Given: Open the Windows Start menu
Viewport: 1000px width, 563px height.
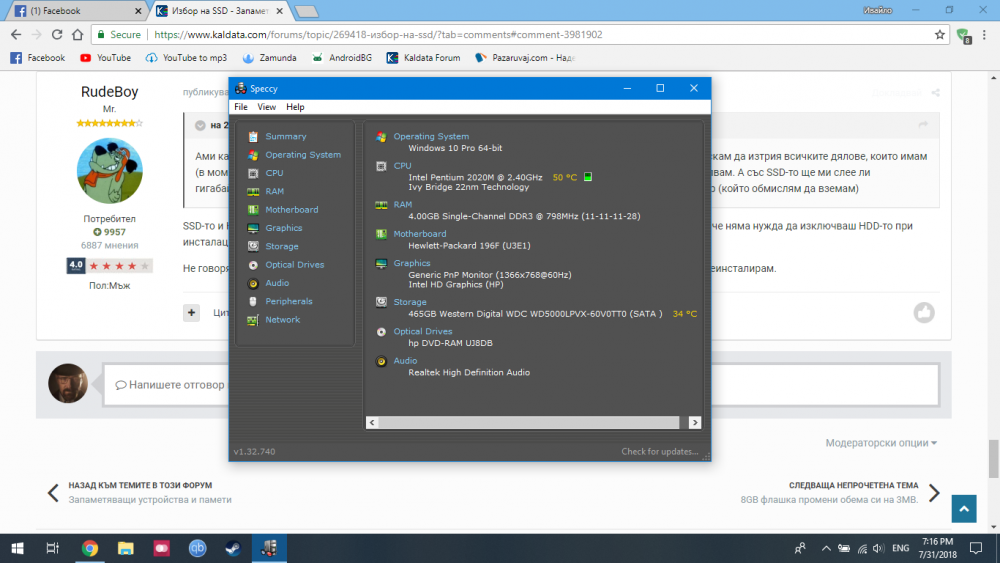Looking at the screenshot, I should [17, 548].
